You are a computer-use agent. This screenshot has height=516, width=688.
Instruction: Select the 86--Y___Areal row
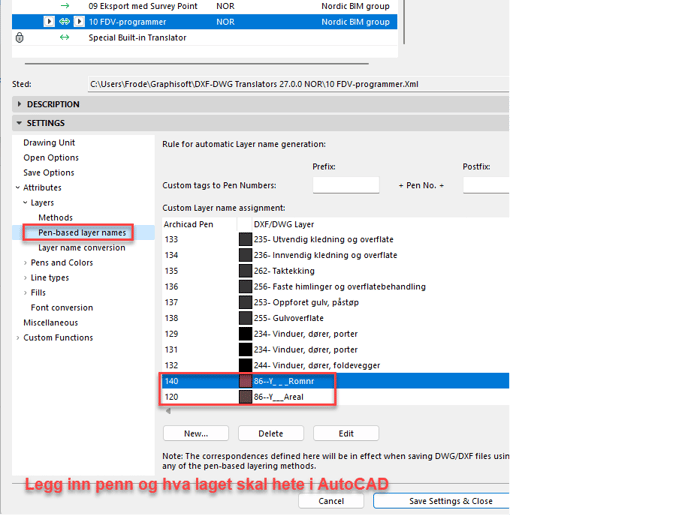336,397
